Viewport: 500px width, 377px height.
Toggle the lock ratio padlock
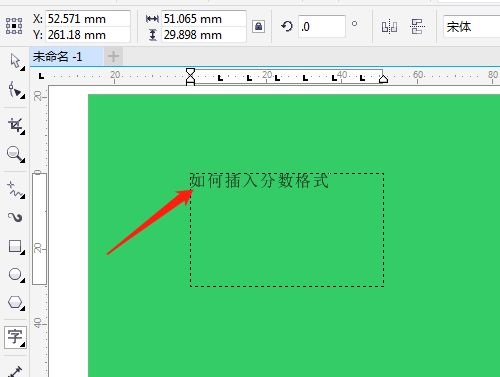(258, 26)
